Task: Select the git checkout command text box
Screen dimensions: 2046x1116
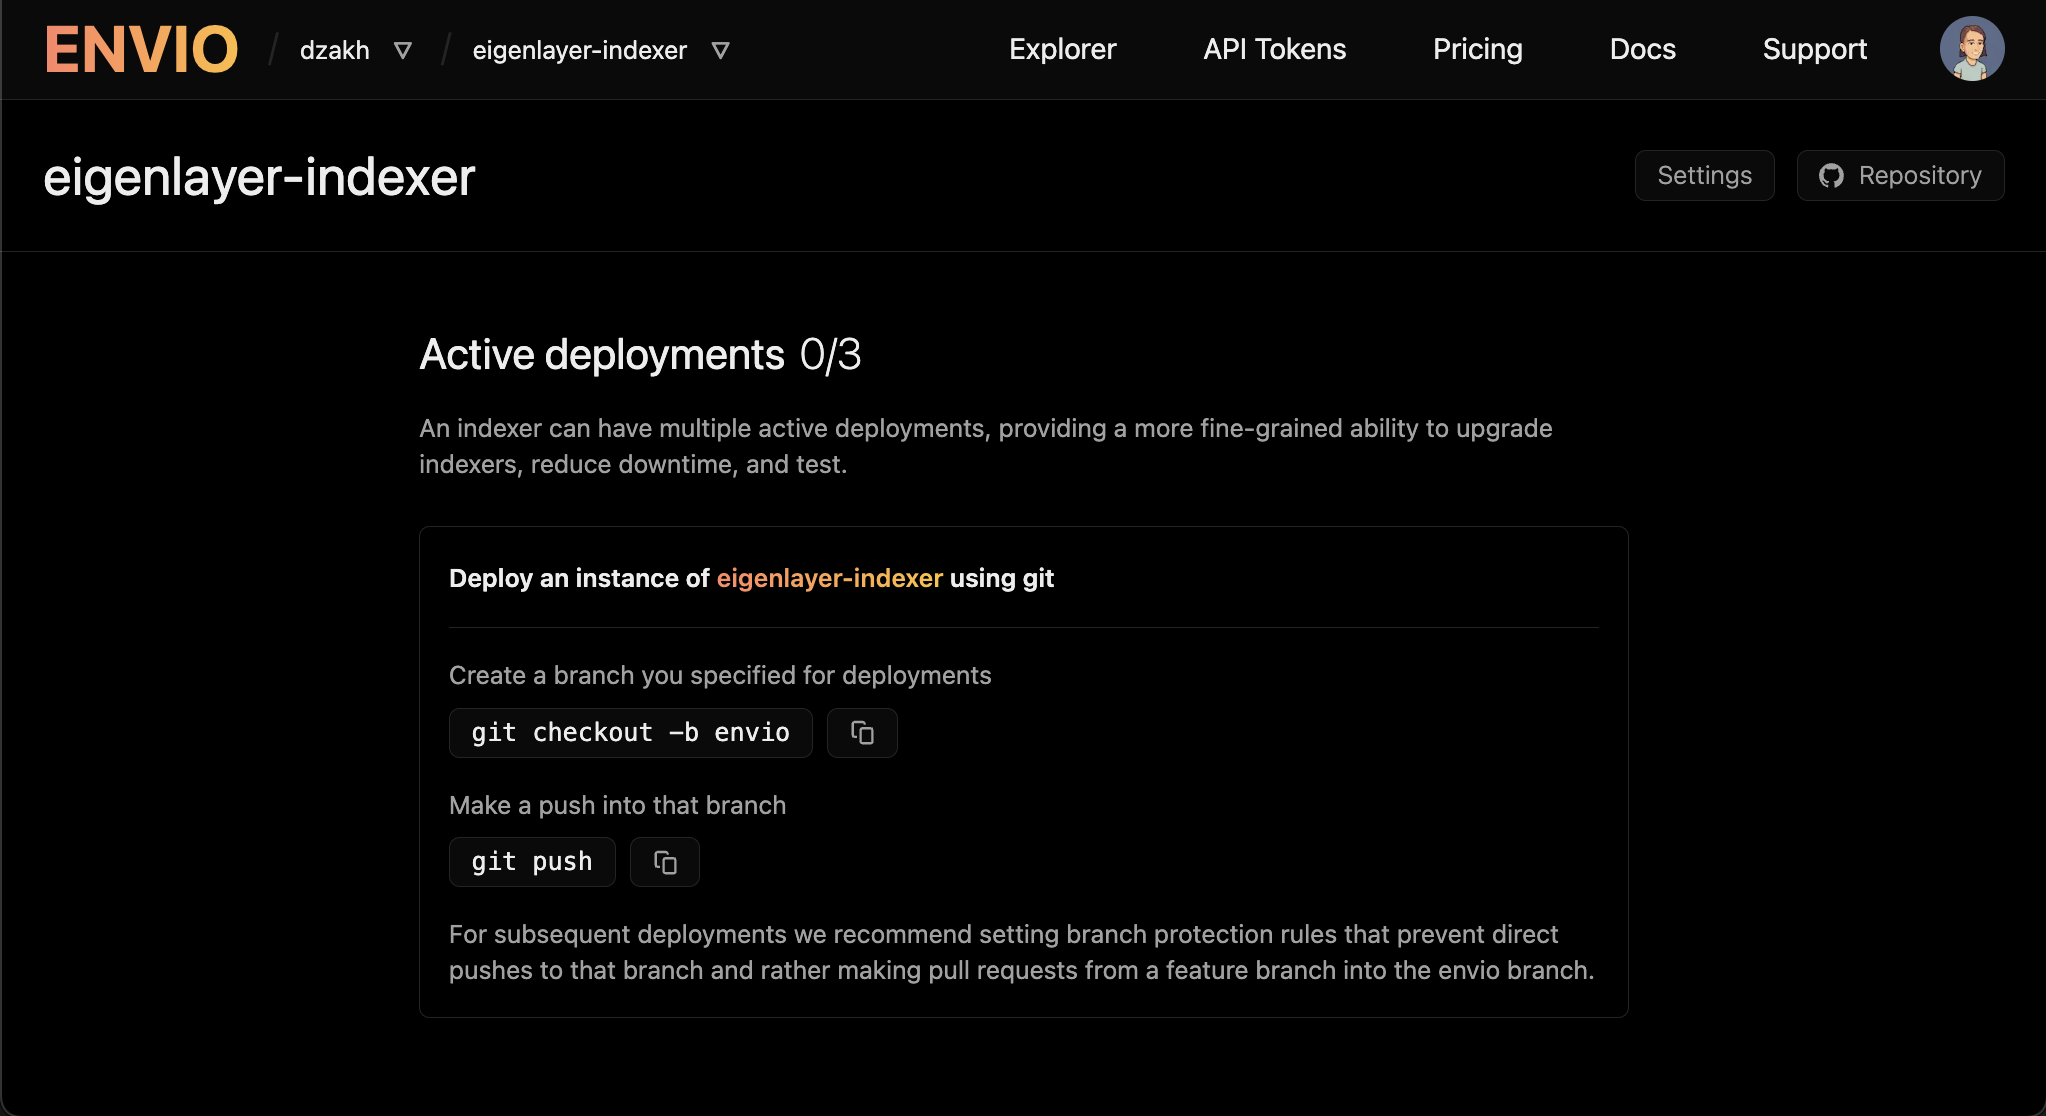Action: click(x=629, y=732)
